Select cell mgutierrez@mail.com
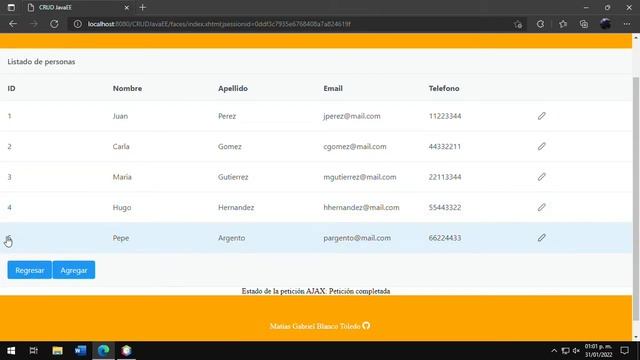 [x=360, y=177]
